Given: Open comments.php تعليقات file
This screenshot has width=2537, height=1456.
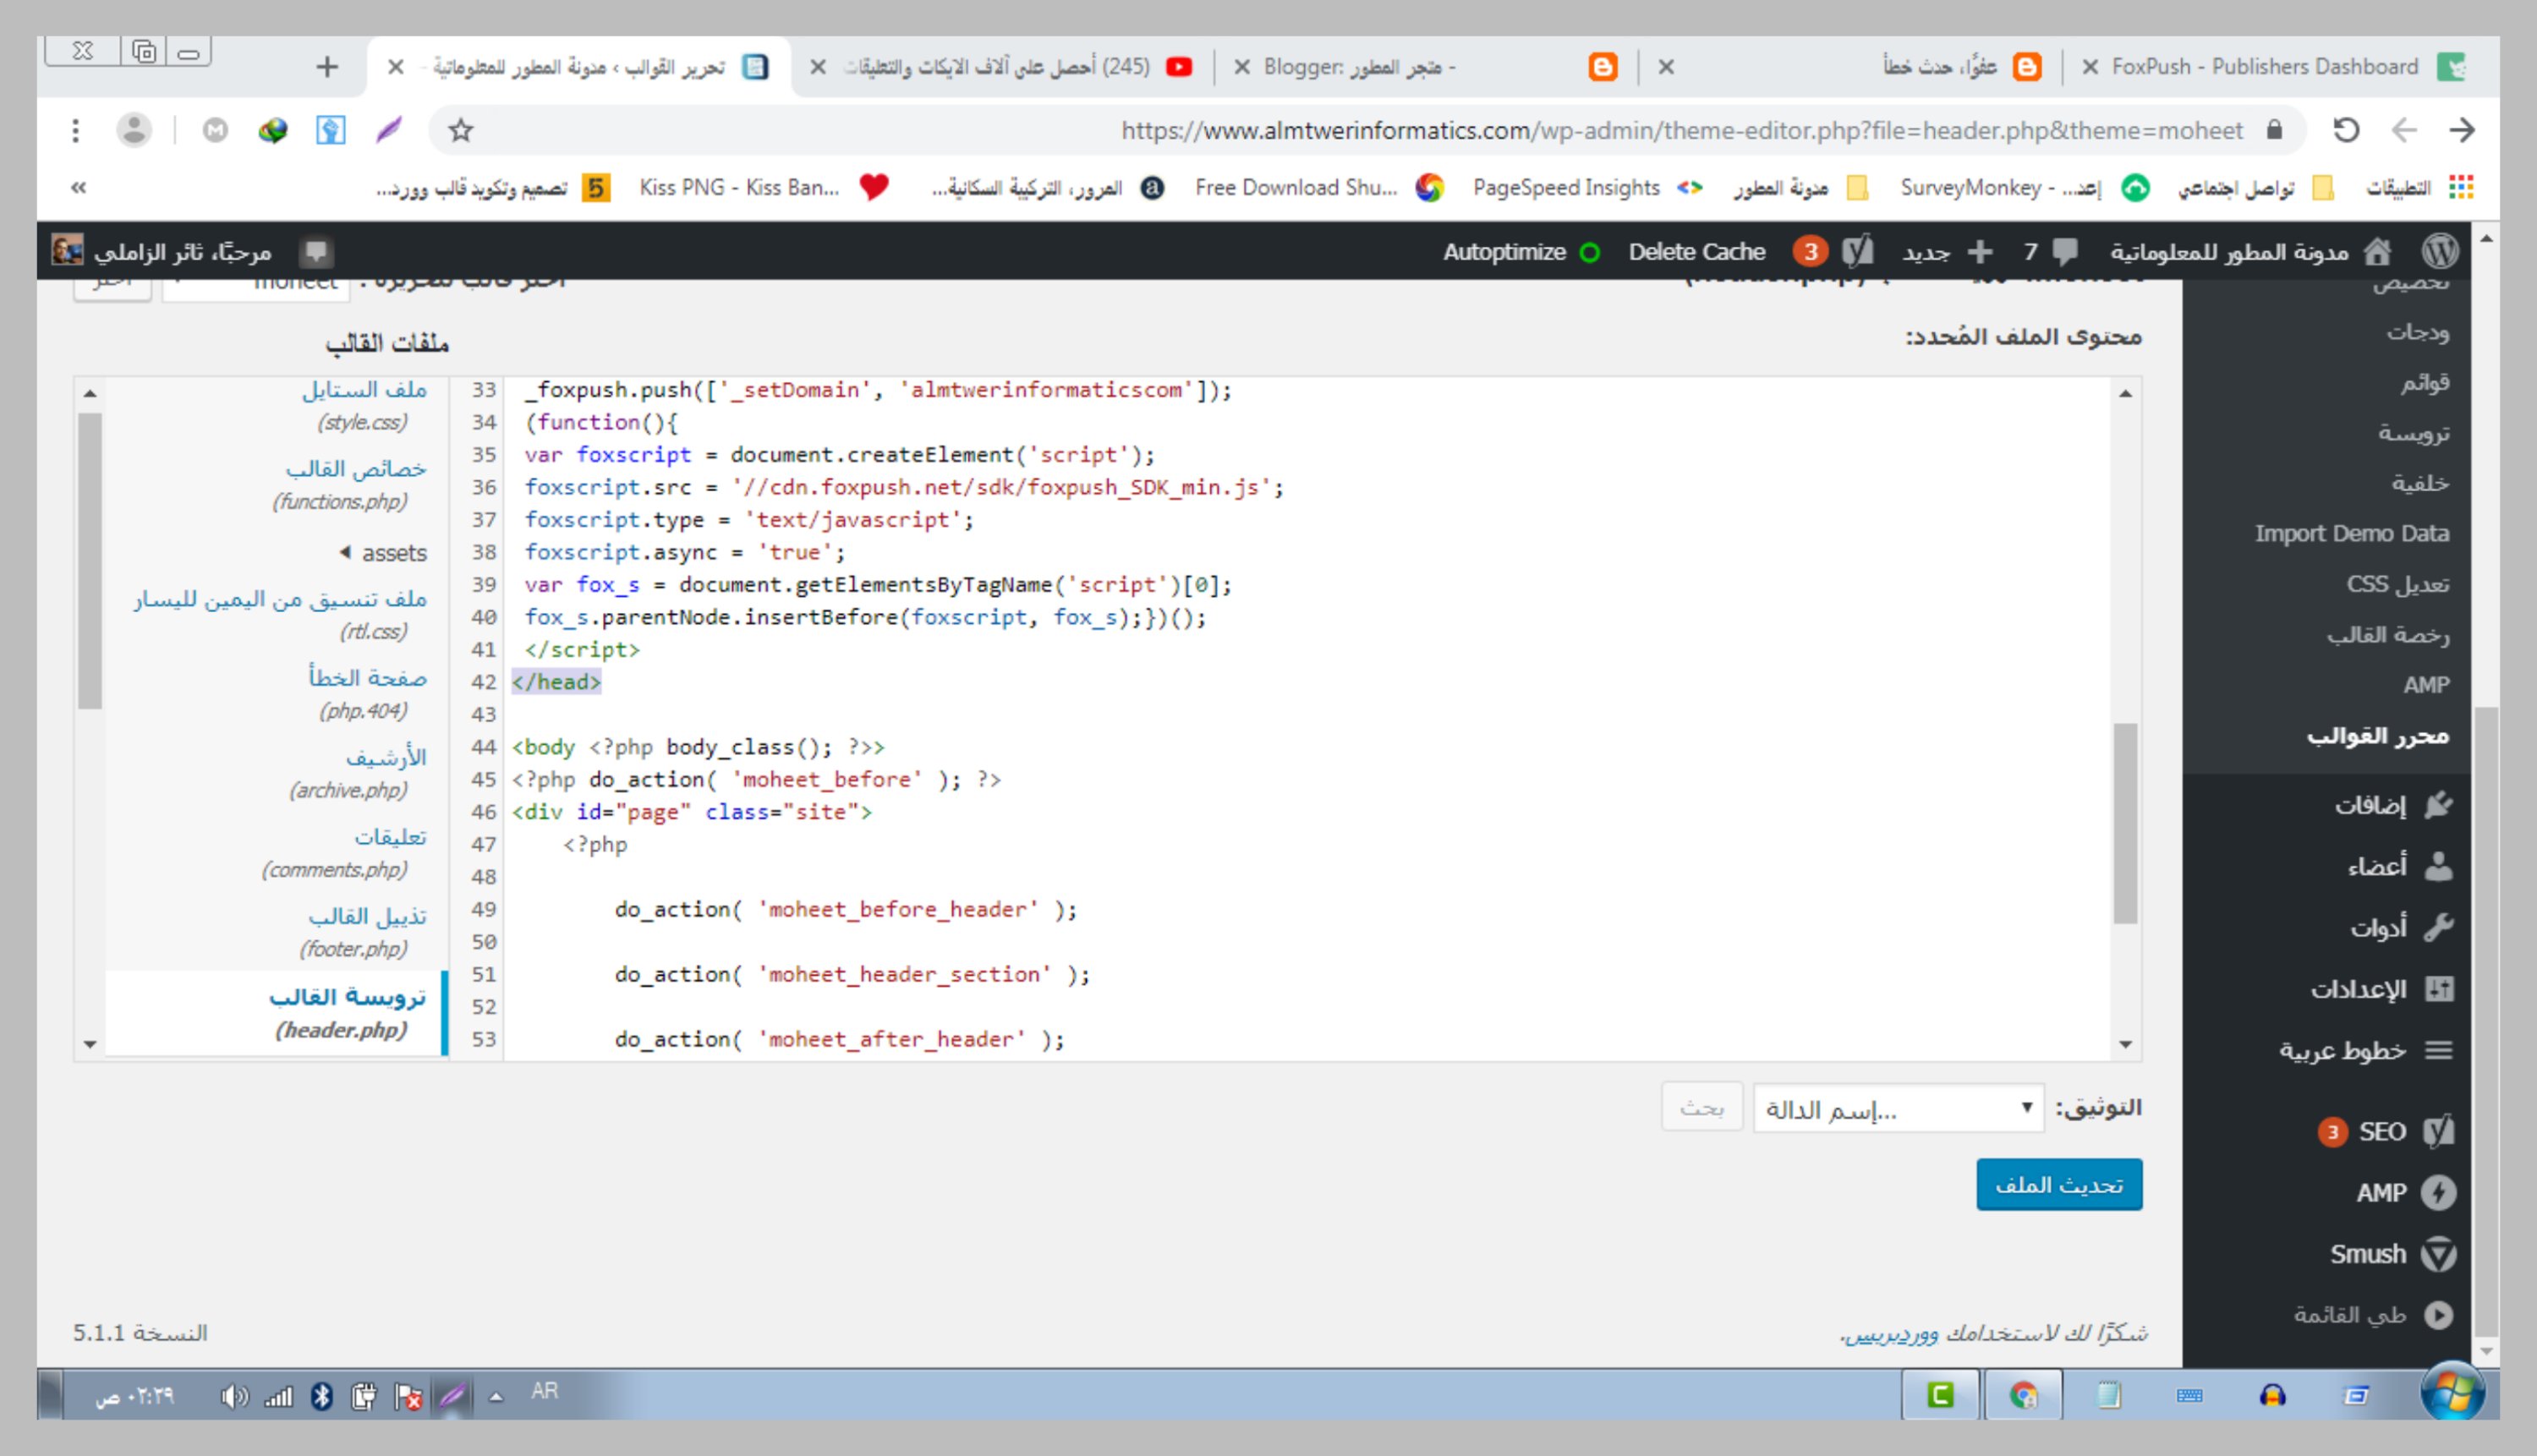Looking at the screenshot, I should 344,852.
